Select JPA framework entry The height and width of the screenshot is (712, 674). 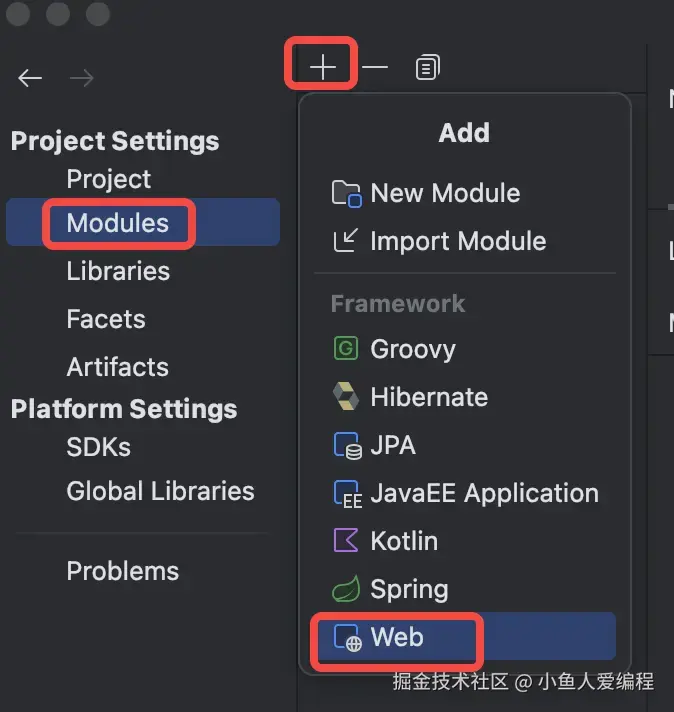[x=392, y=445]
